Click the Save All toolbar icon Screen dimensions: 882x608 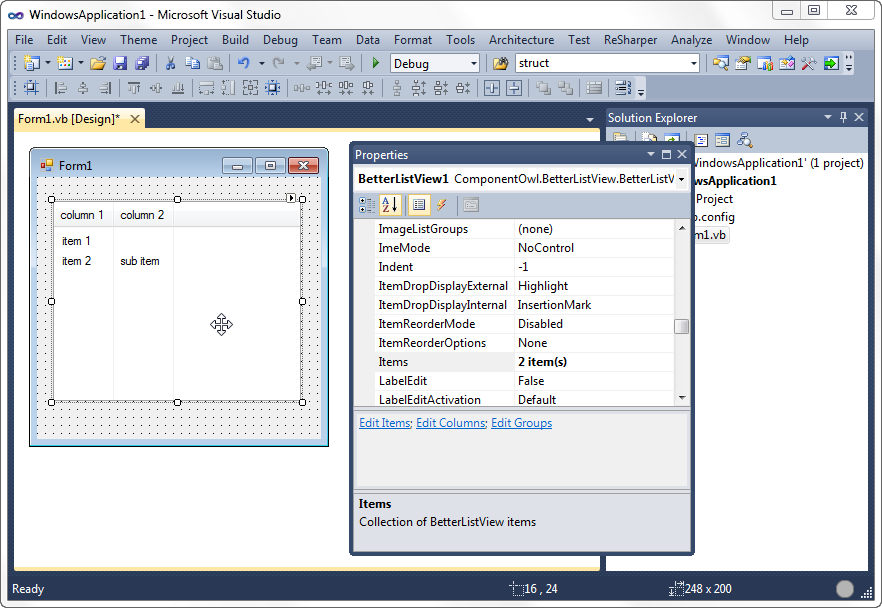141,63
